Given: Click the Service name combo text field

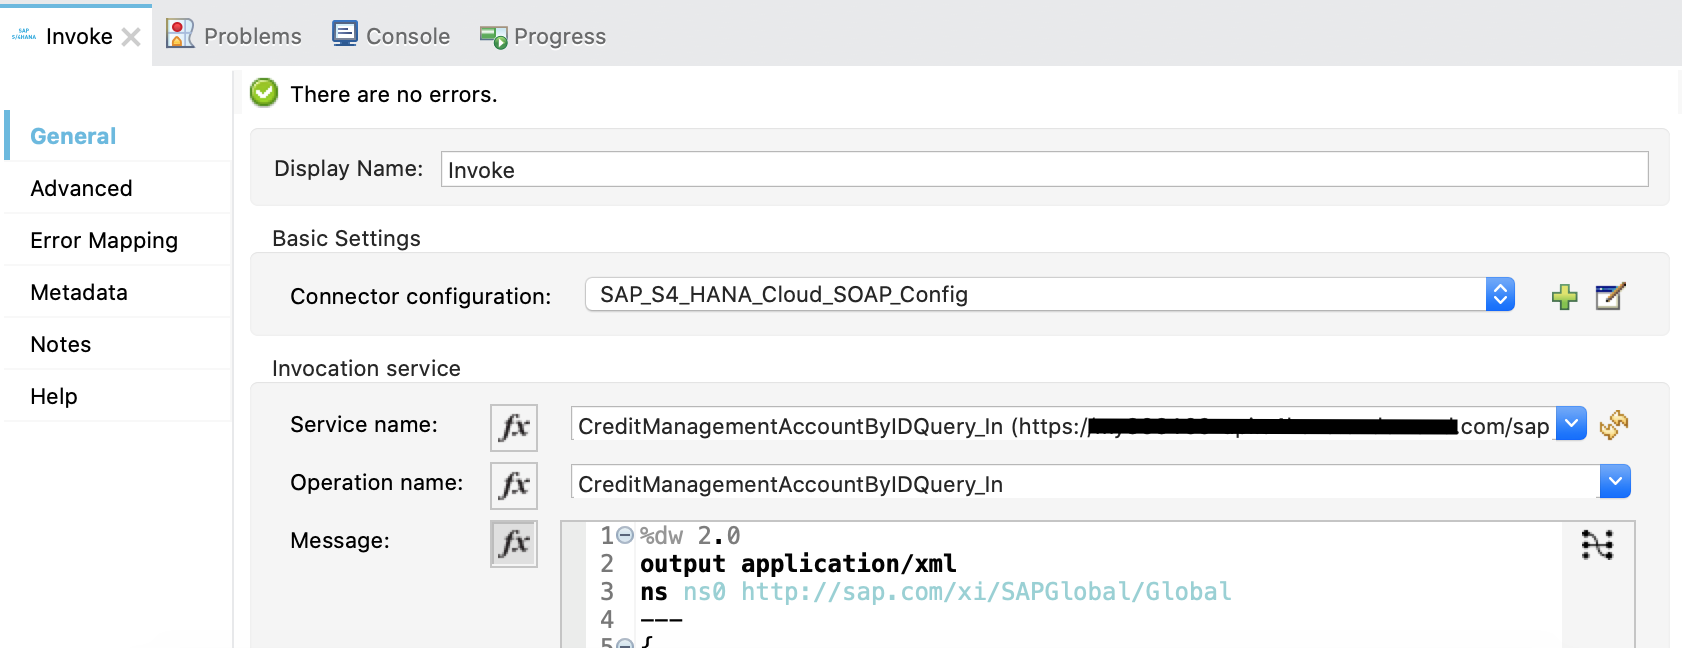Looking at the screenshot, I should pyautogui.click(x=1062, y=424).
